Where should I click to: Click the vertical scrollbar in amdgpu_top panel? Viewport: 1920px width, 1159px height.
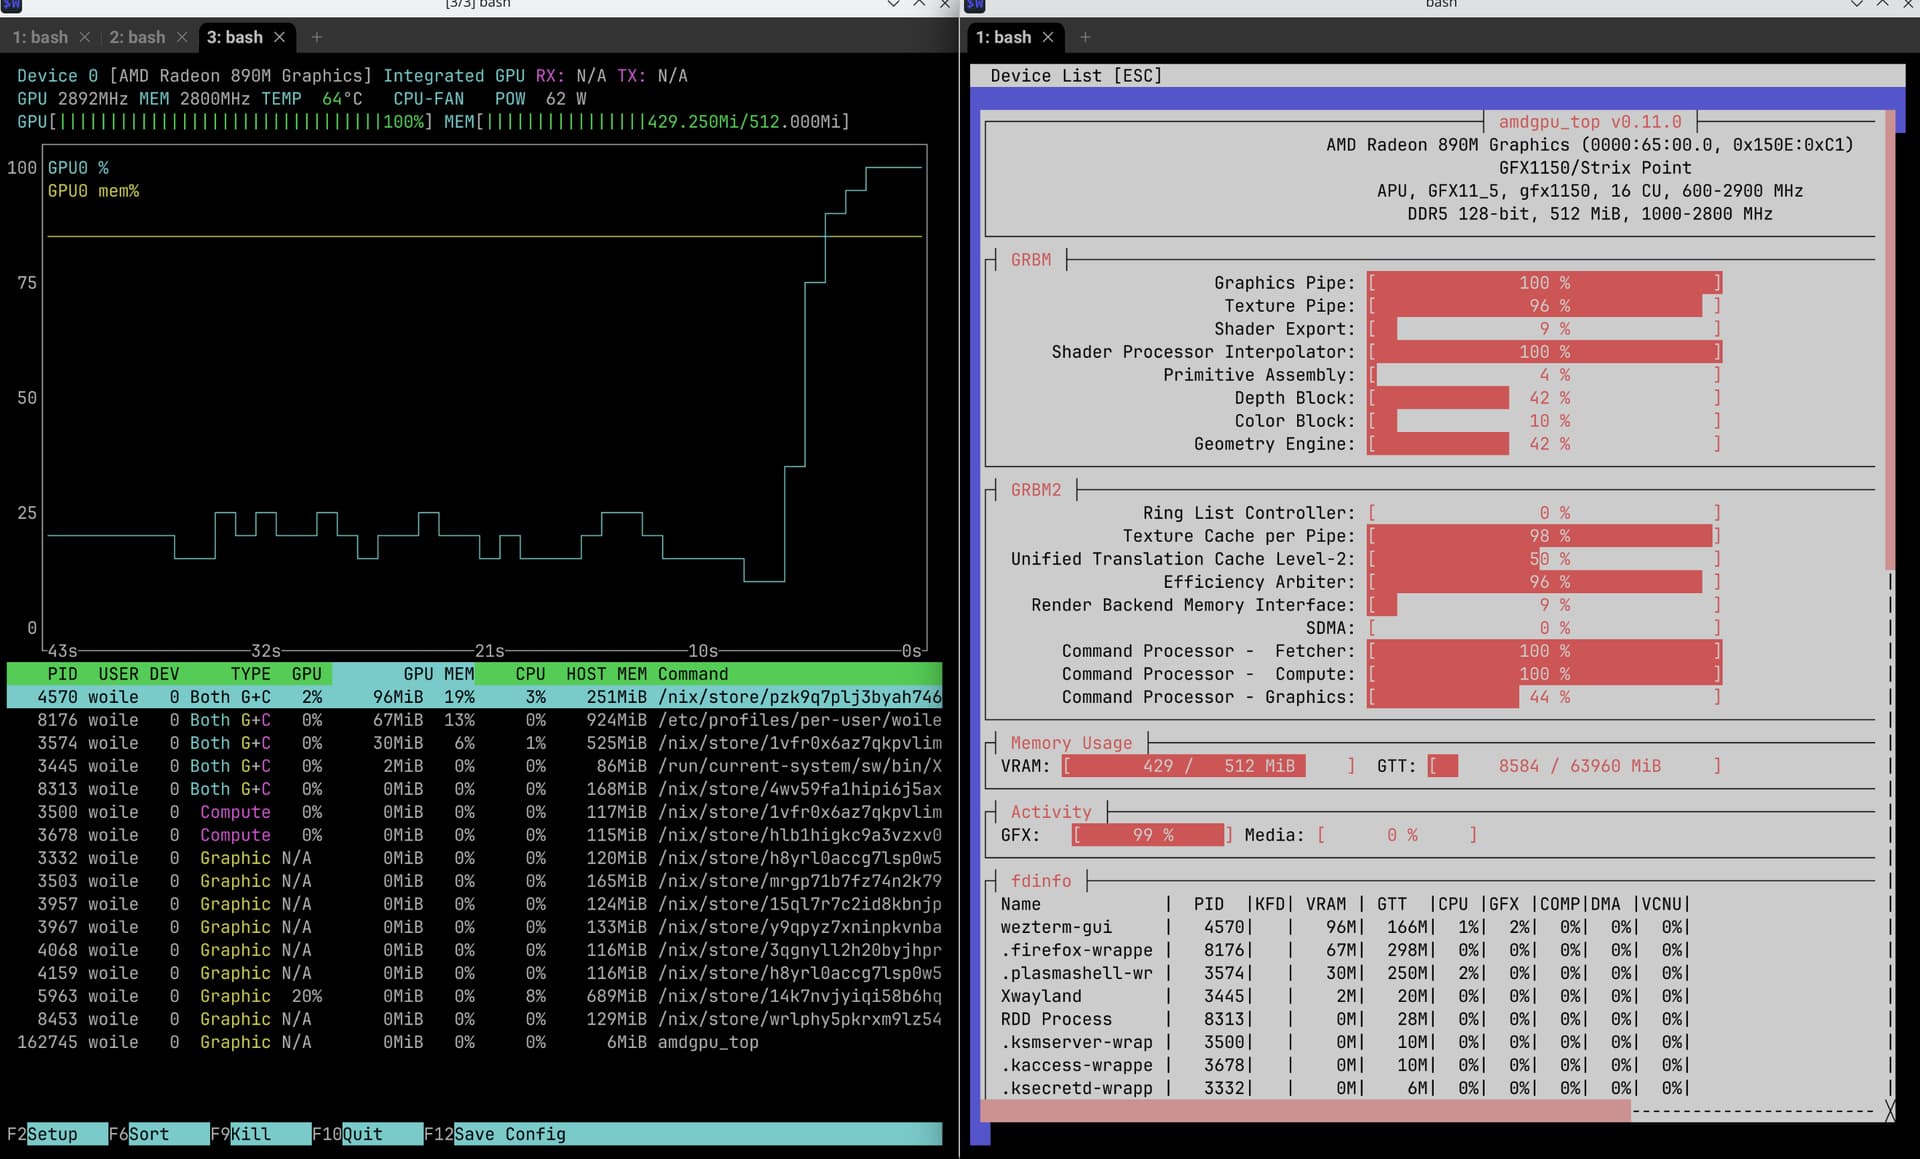pos(1890,340)
